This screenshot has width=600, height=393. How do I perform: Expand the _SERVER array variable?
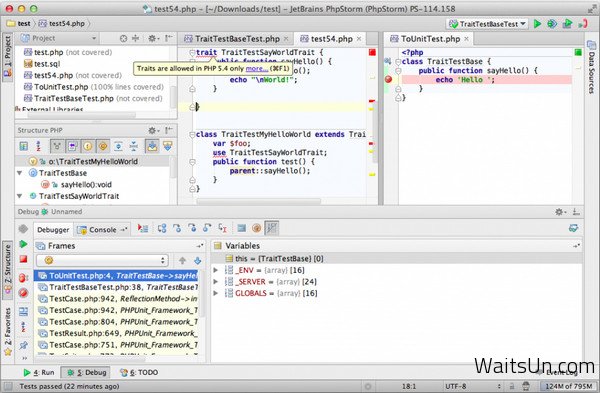216,282
